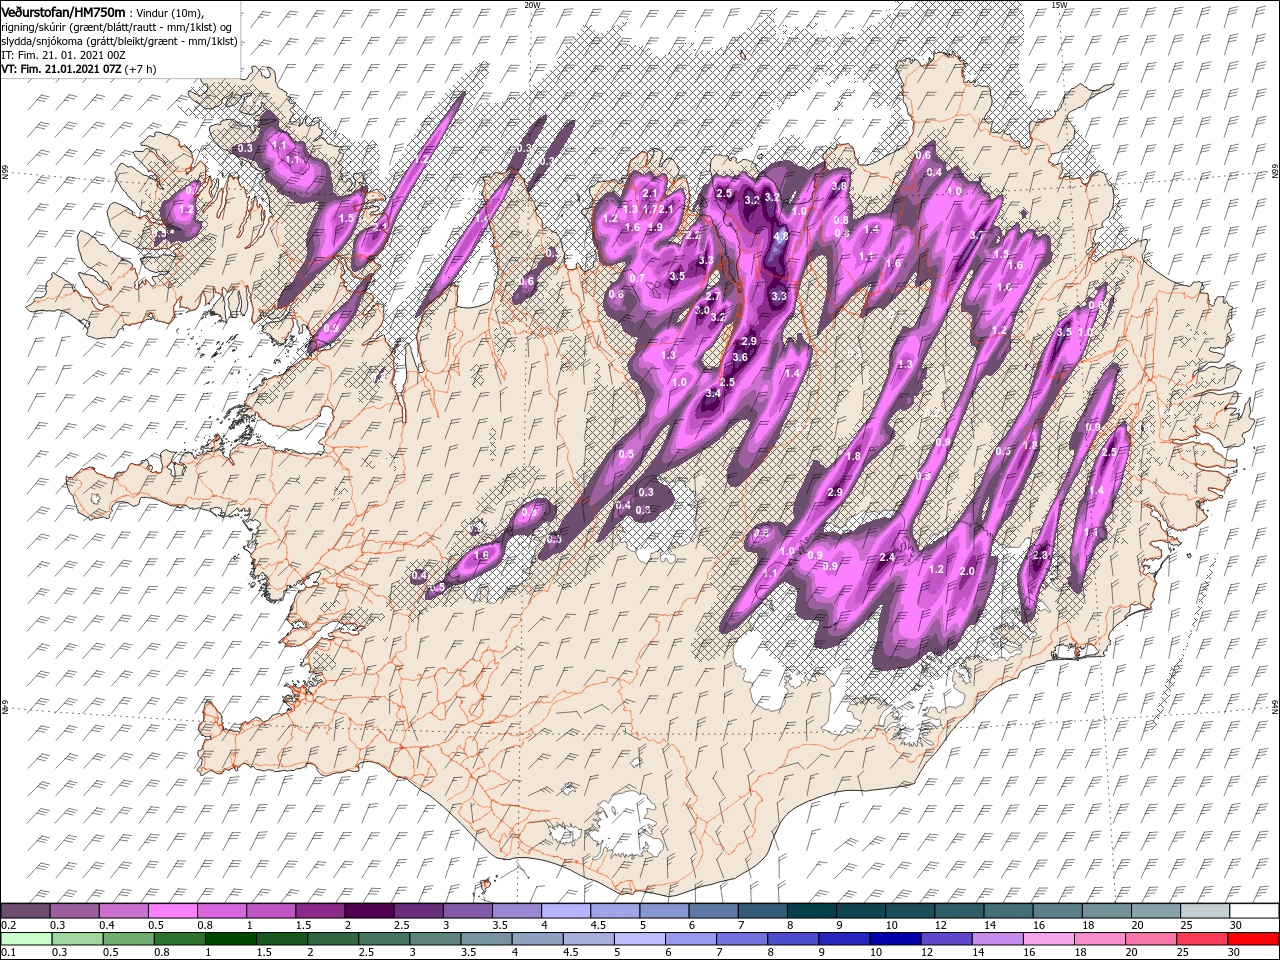This screenshot has height=960, width=1280.
Task: Click the 0.2 label on snow scale
Action: click(x=7, y=925)
